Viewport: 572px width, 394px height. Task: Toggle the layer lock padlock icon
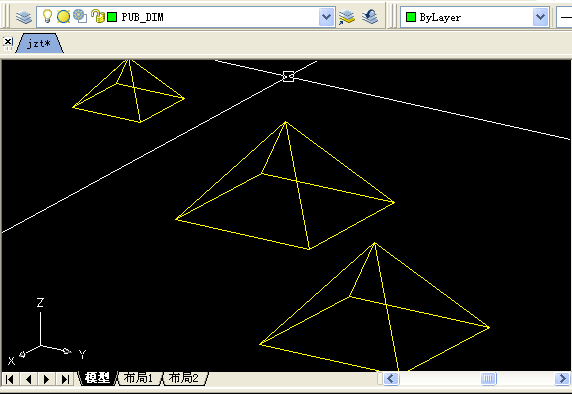pos(97,16)
